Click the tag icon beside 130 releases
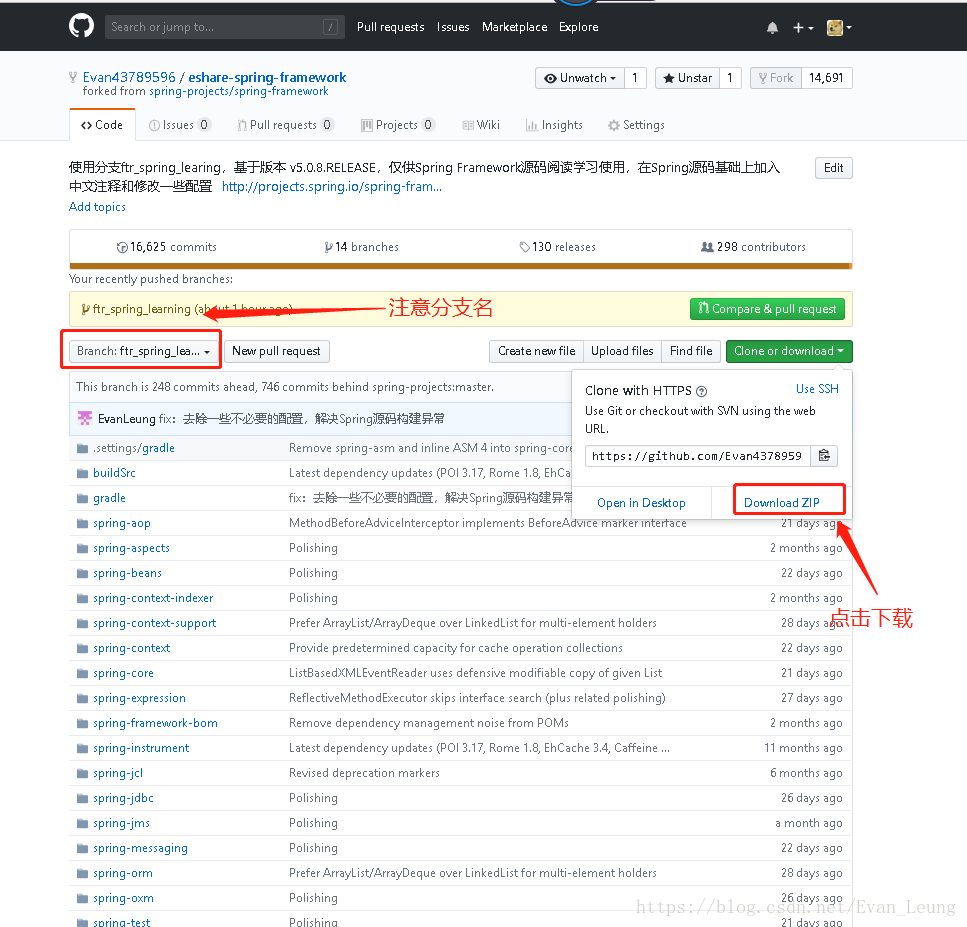Viewport: 967px width, 927px height. pos(525,247)
